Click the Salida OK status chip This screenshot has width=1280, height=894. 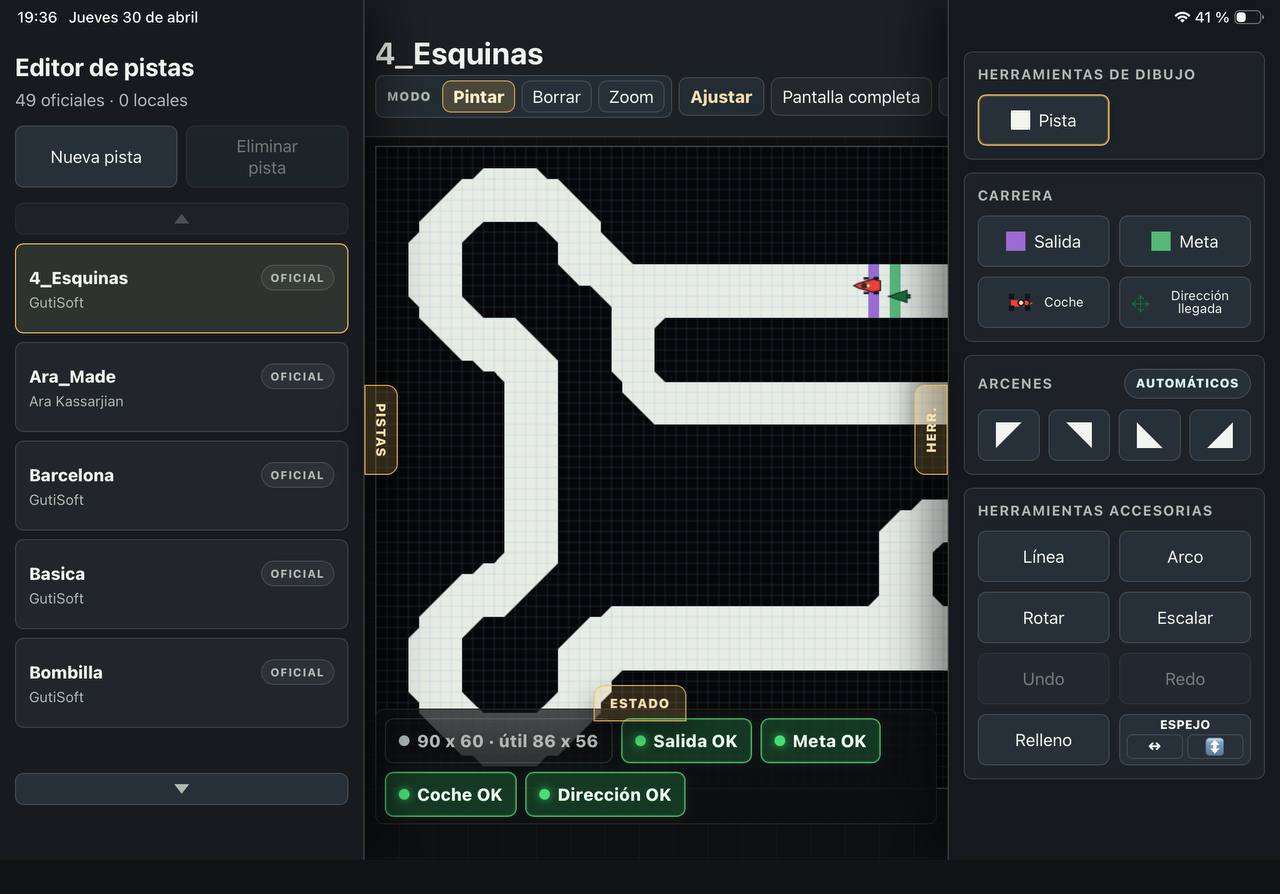(686, 741)
